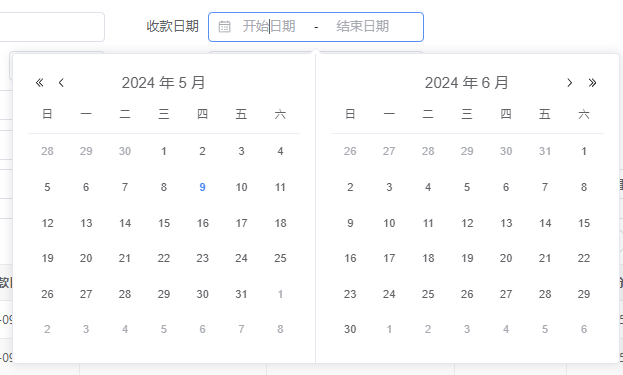Select greyed July 6 in June panel

coord(584,329)
